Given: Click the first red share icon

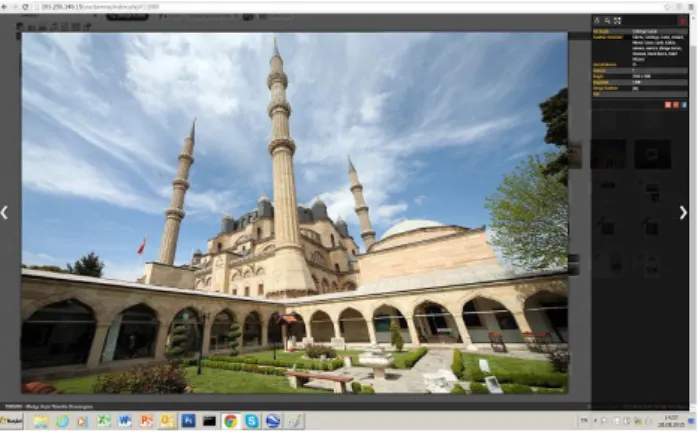Looking at the screenshot, I should click(x=668, y=105).
